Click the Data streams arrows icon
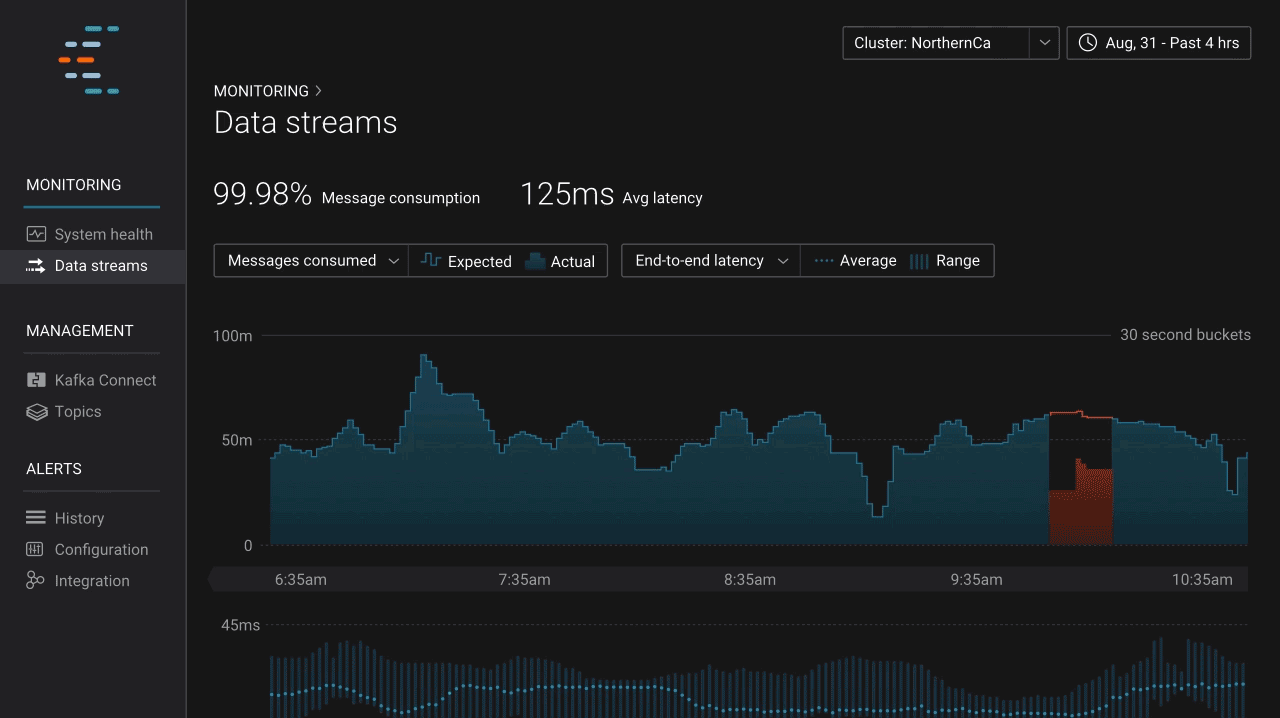Screen dimensions: 1280x718 [36, 266]
